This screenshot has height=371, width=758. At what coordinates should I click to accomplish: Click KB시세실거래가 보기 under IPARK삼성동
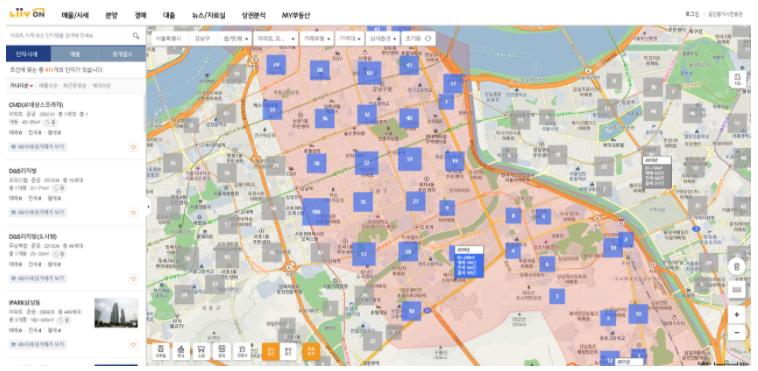[38, 344]
